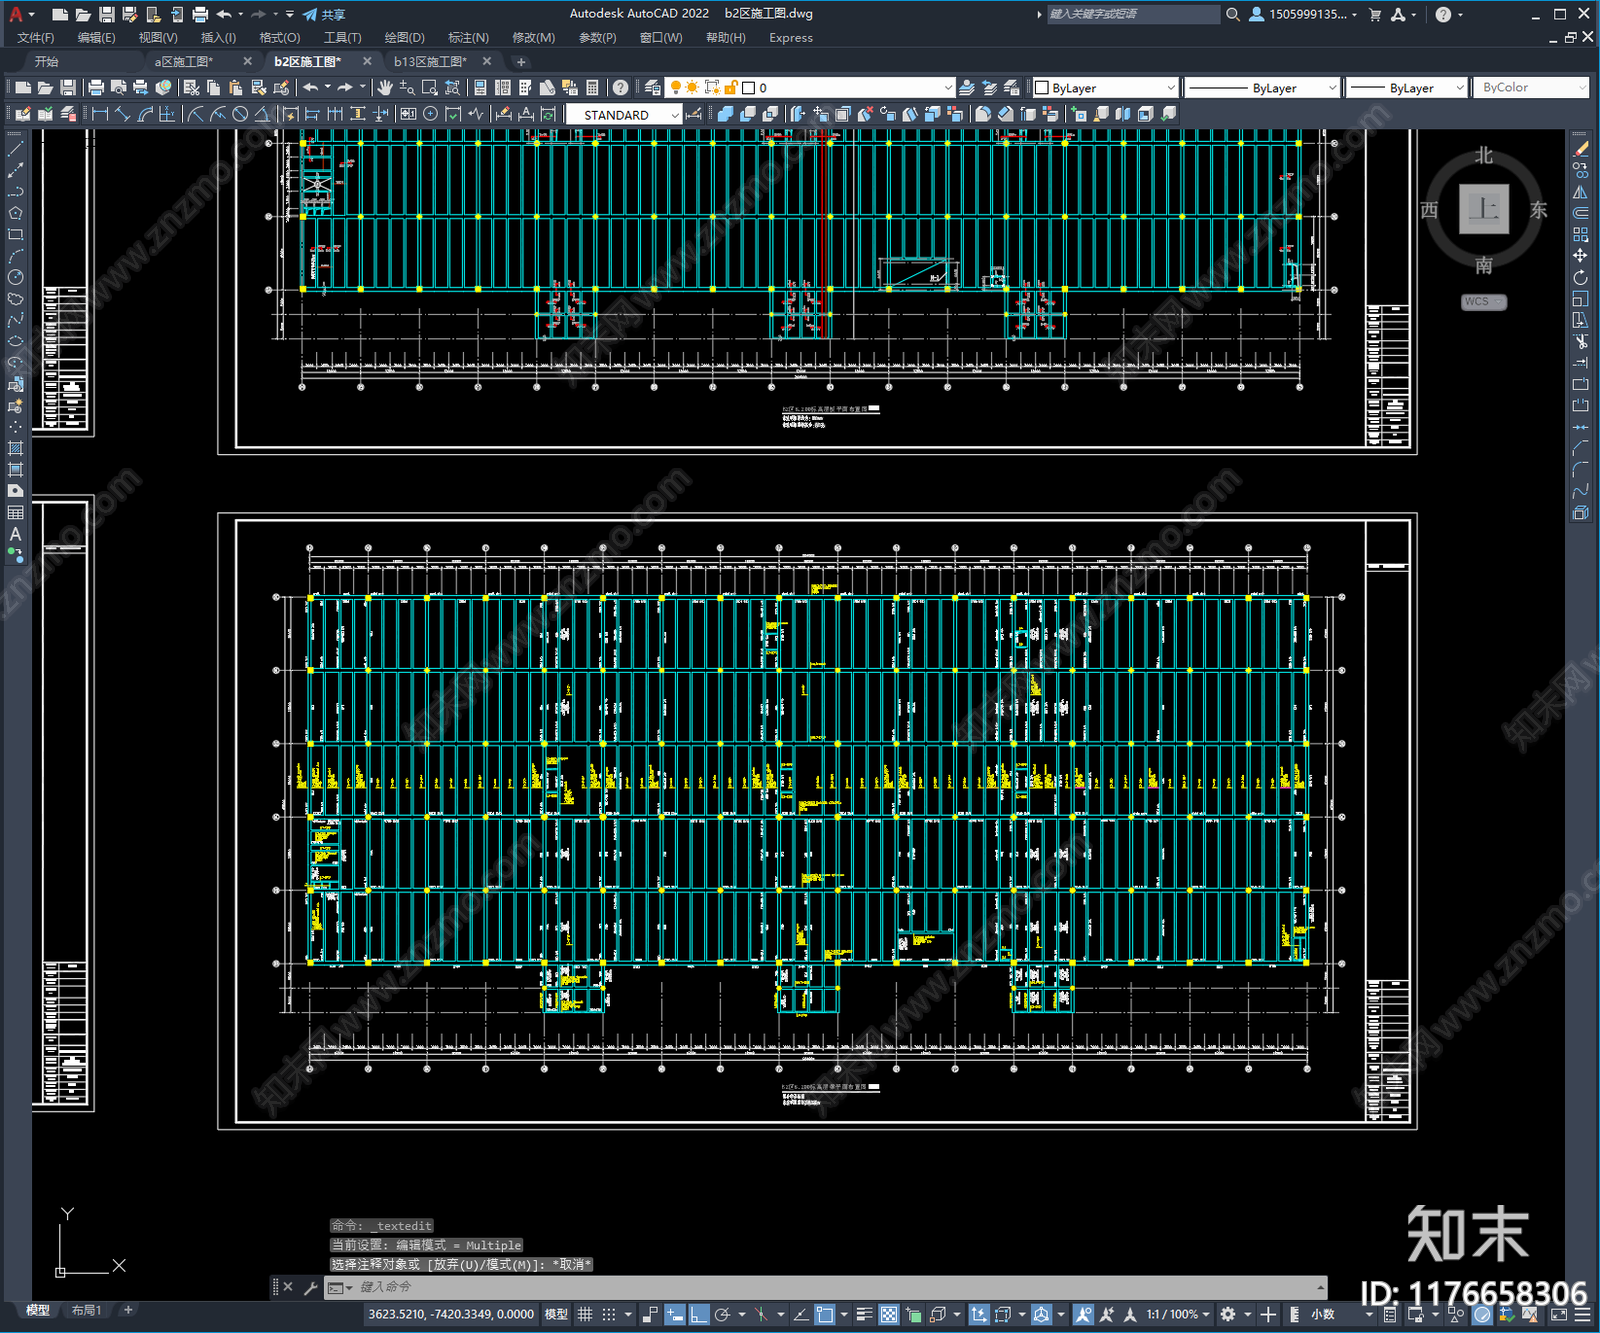Select the Linear dimension tool
1600x1333 pixels.
click(100, 114)
